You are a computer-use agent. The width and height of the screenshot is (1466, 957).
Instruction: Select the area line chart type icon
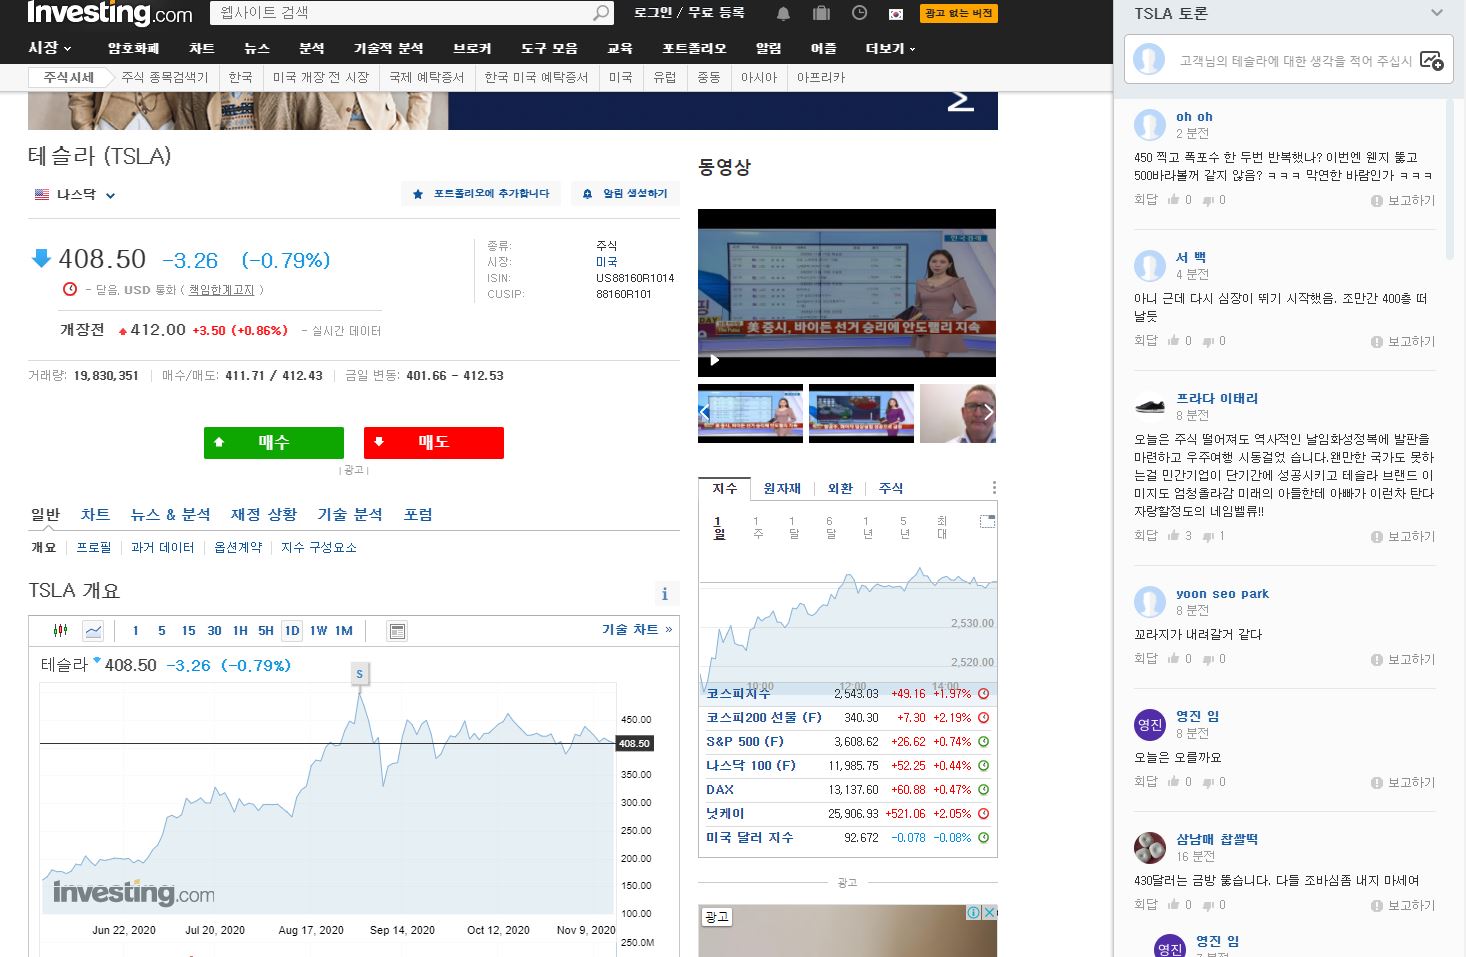pos(93,630)
